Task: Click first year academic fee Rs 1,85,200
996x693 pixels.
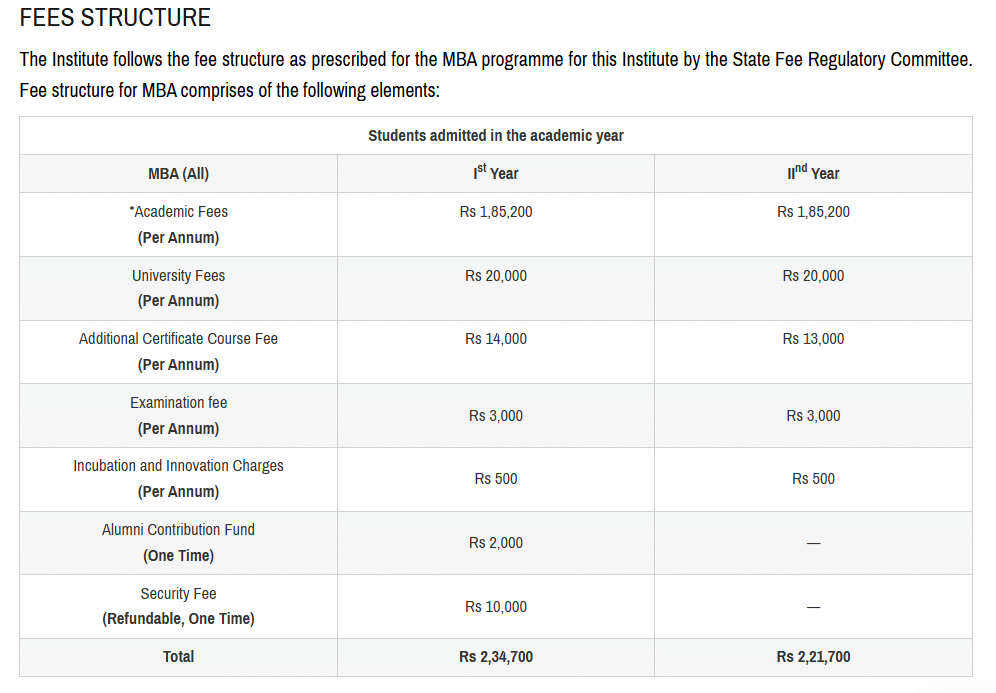Action: 495,212
